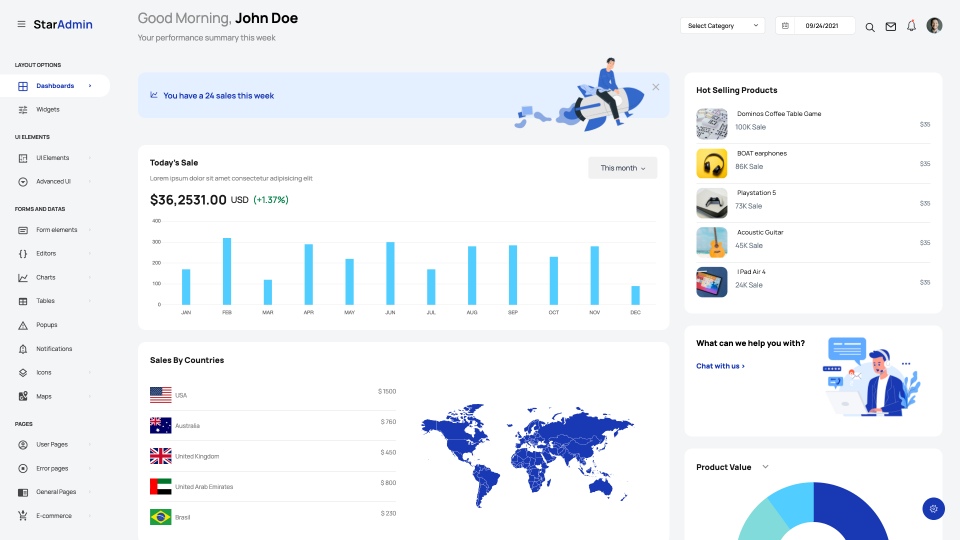
Task: Open the mail envelope icon
Action: point(891,27)
